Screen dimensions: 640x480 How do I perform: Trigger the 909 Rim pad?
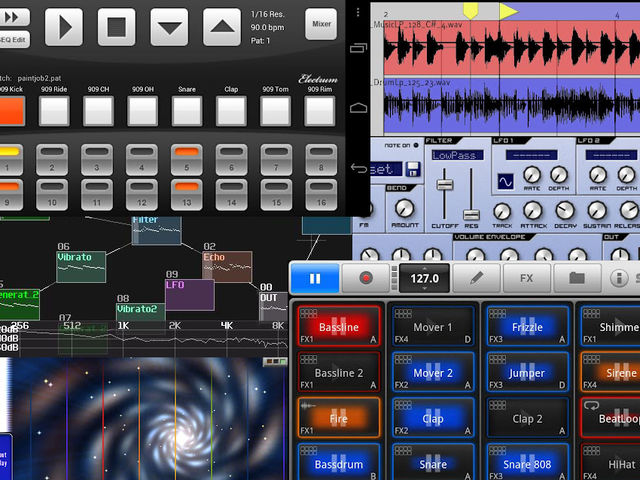coord(320,111)
